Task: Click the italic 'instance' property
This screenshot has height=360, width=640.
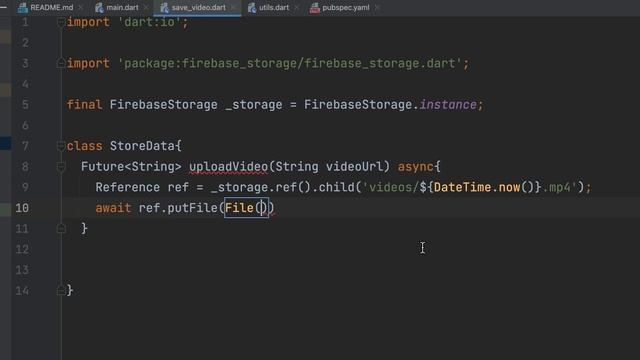Action: coord(448,105)
